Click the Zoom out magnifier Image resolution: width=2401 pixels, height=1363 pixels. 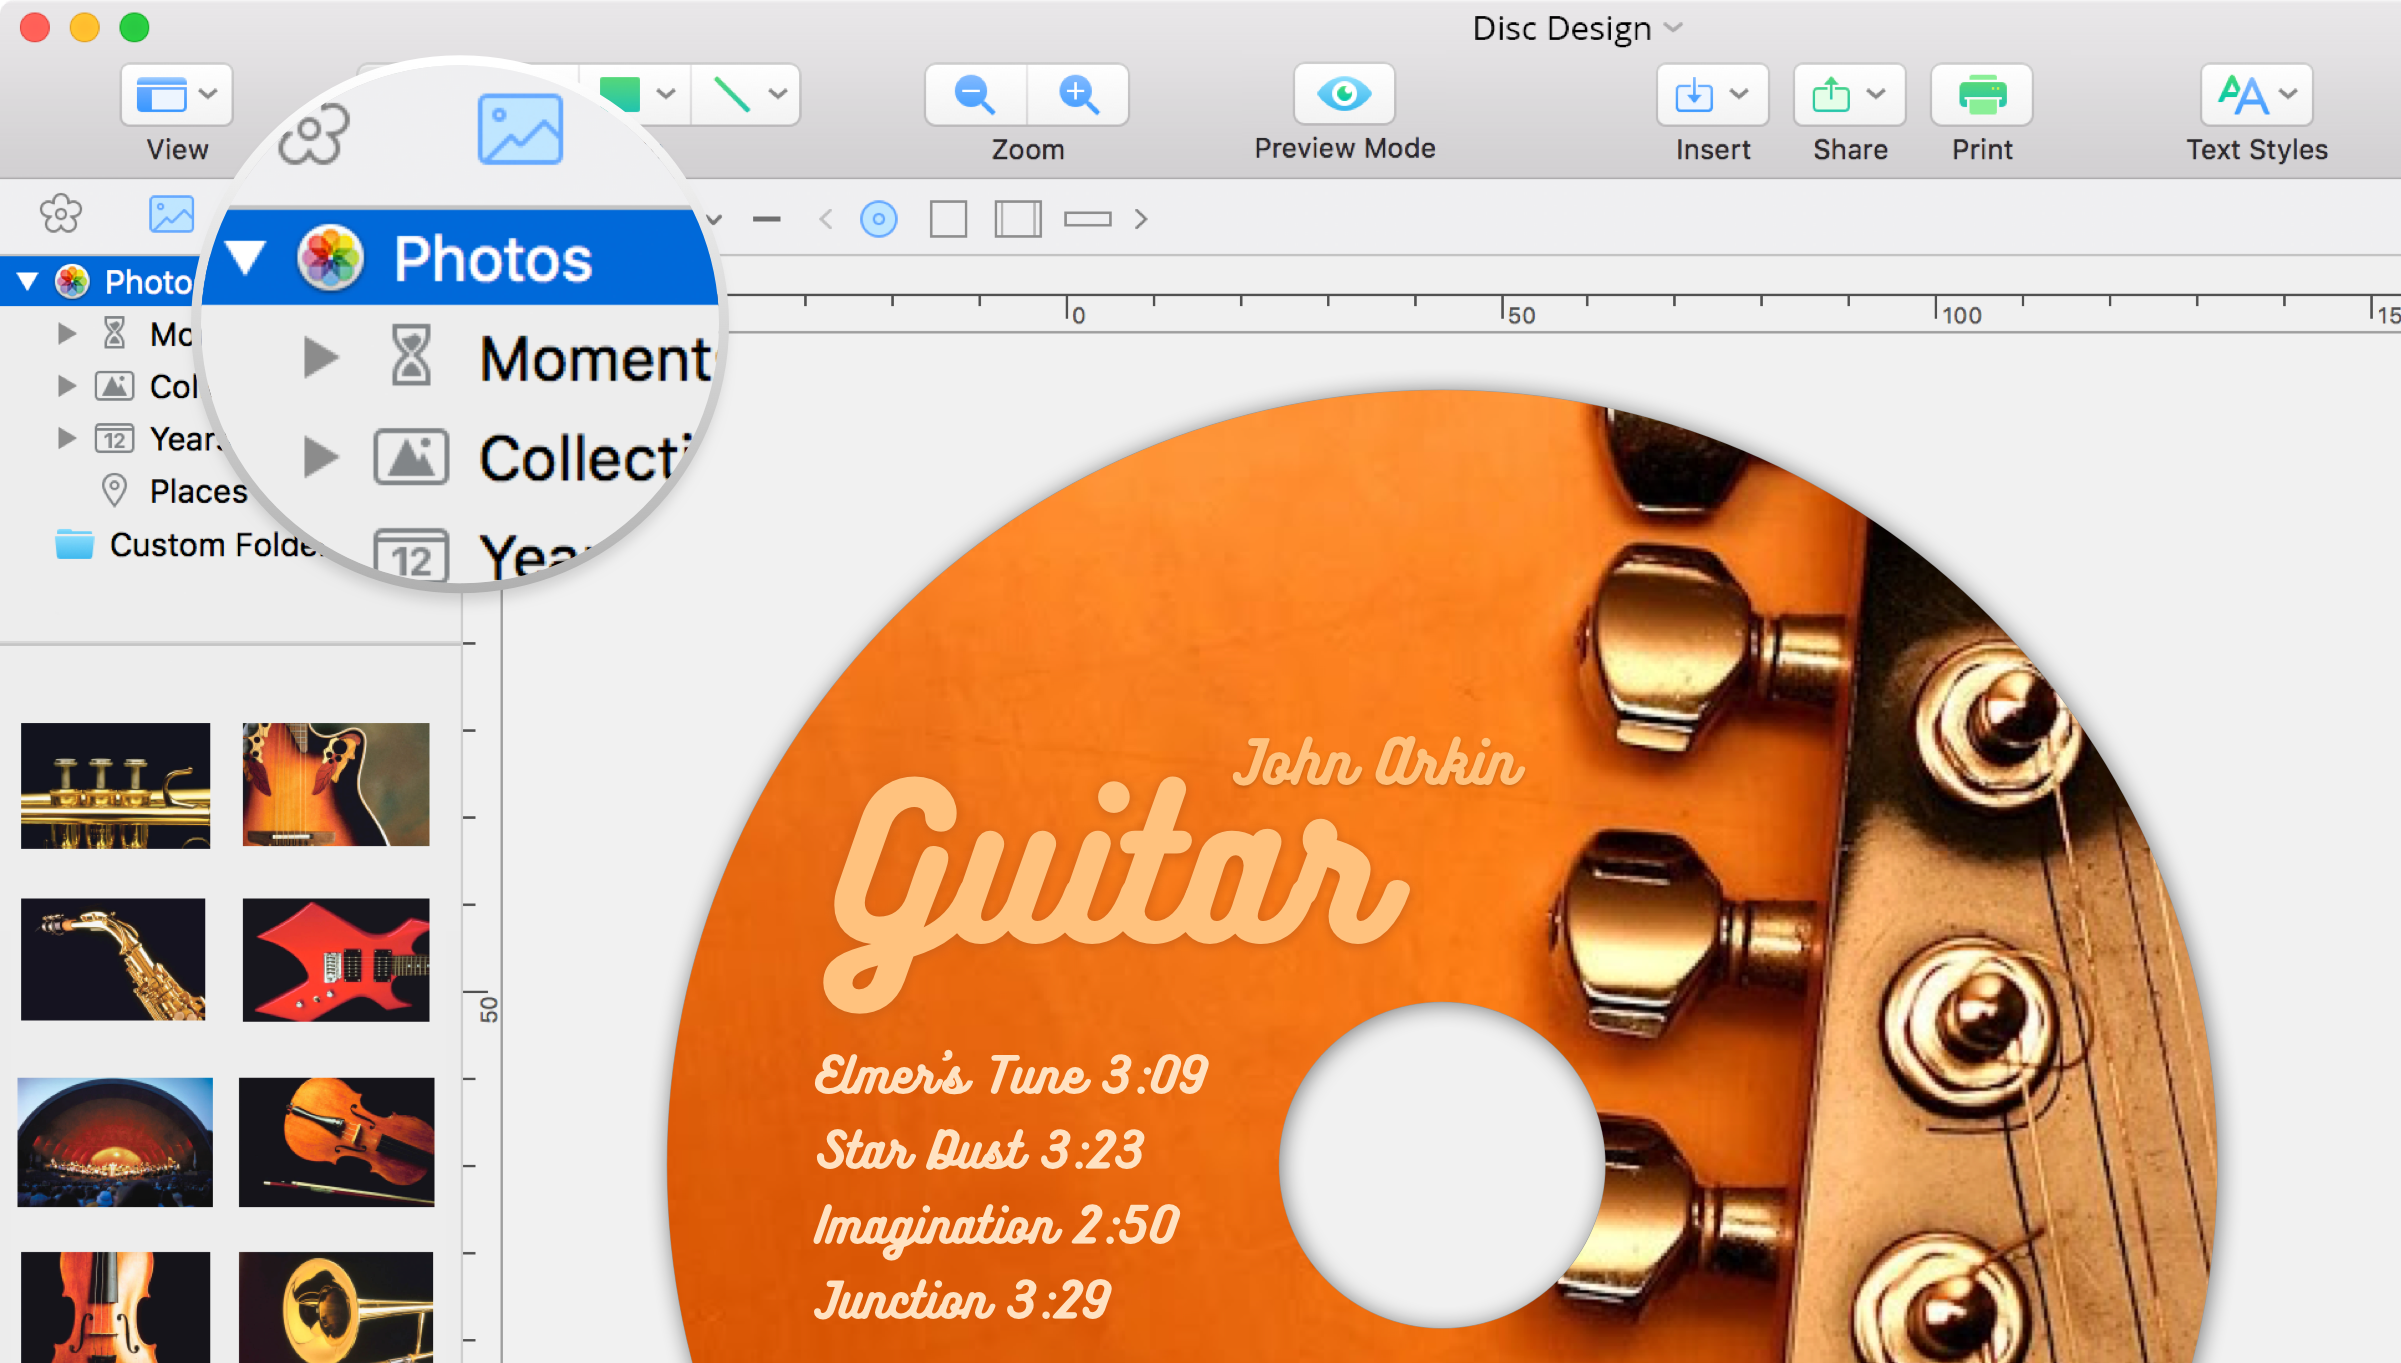975,95
